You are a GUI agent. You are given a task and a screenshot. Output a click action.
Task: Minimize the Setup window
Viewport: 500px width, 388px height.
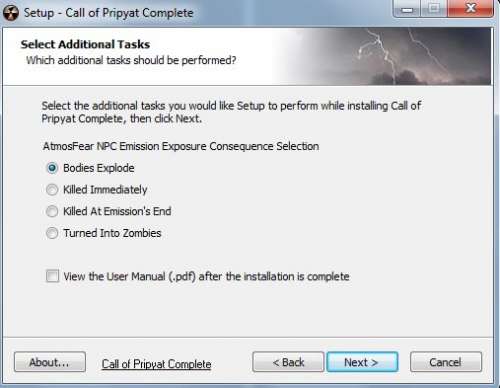coord(407,8)
